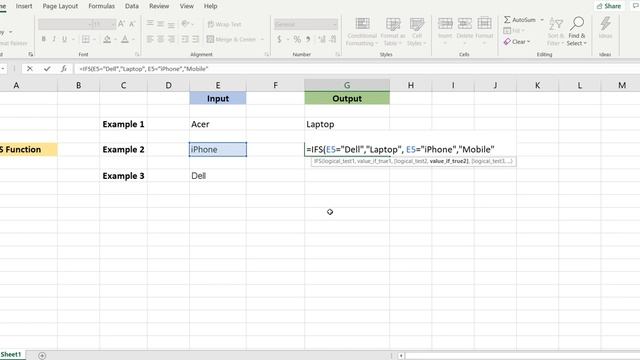Viewport: 640px width, 360px height.
Task: Select the cell containing Acer
Action: tap(218, 124)
